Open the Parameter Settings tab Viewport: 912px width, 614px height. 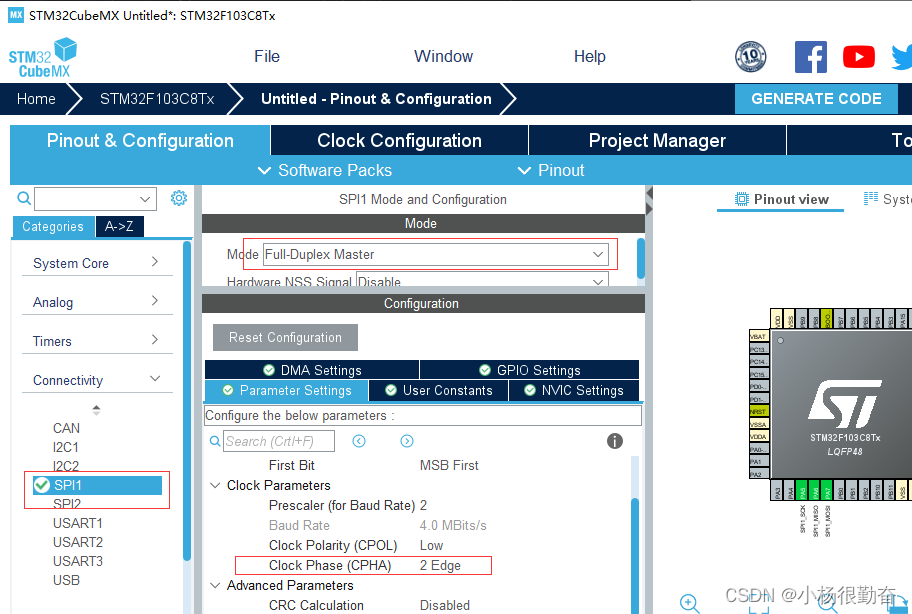point(287,390)
